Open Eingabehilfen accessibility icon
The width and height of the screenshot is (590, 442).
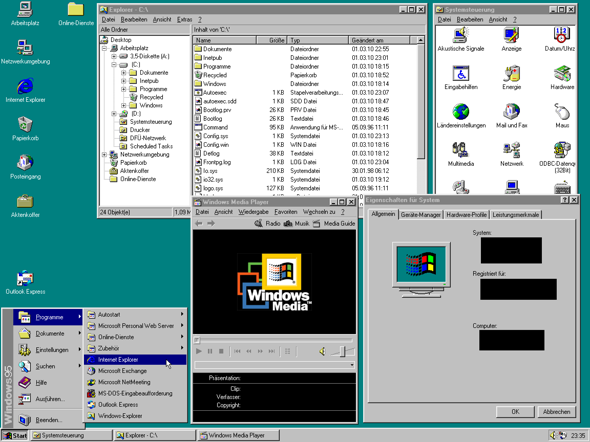coord(461,77)
